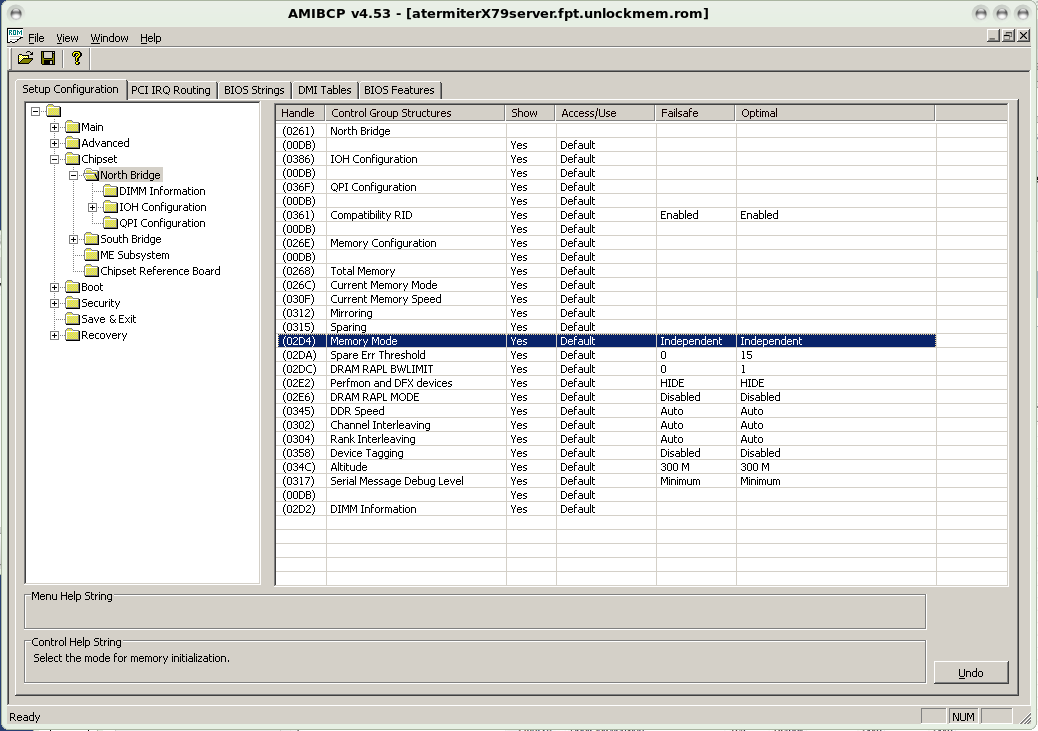Expand the South Bridge tree node
This screenshot has width=1038, height=731.
pyautogui.click(x=73, y=239)
